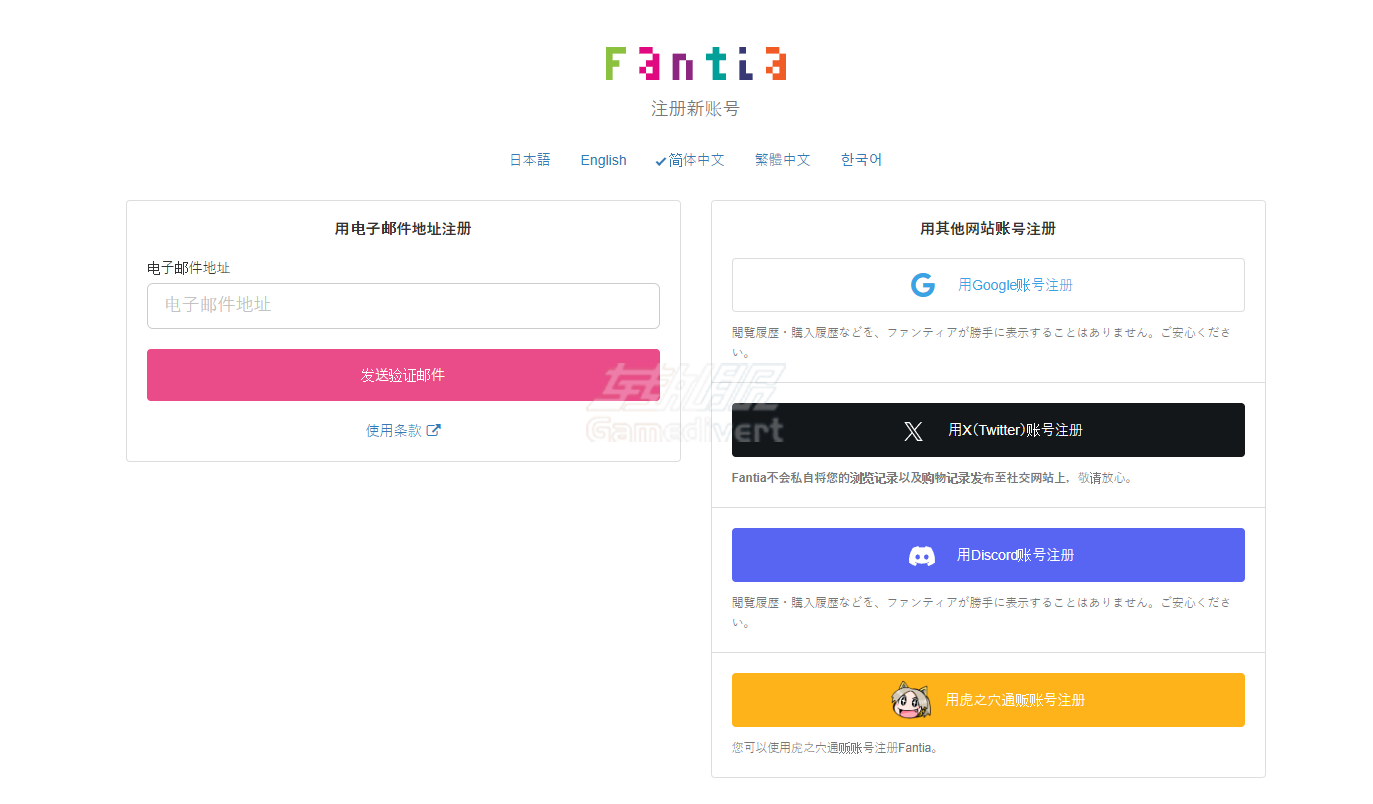Click the 用电子邮件地址注册 heading

tap(403, 229)
